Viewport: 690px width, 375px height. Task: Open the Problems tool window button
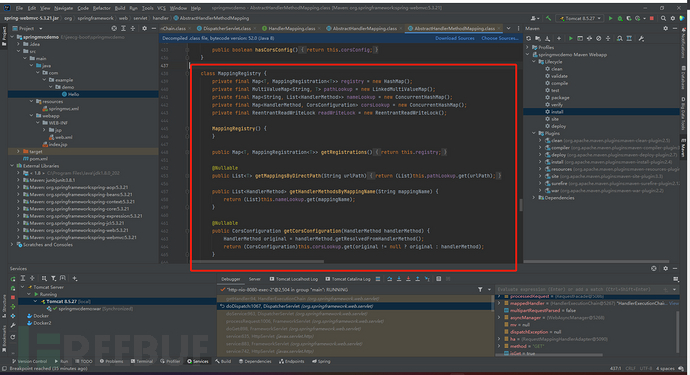pos(111,361)
